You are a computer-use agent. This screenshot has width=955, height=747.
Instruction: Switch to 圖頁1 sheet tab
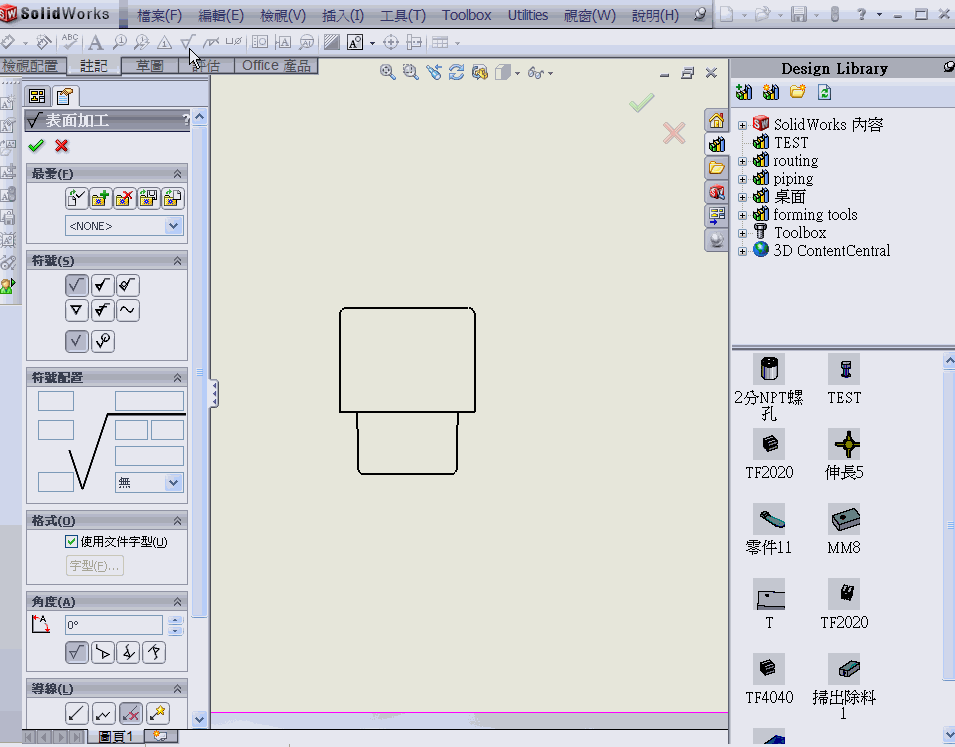coord(116,737)
